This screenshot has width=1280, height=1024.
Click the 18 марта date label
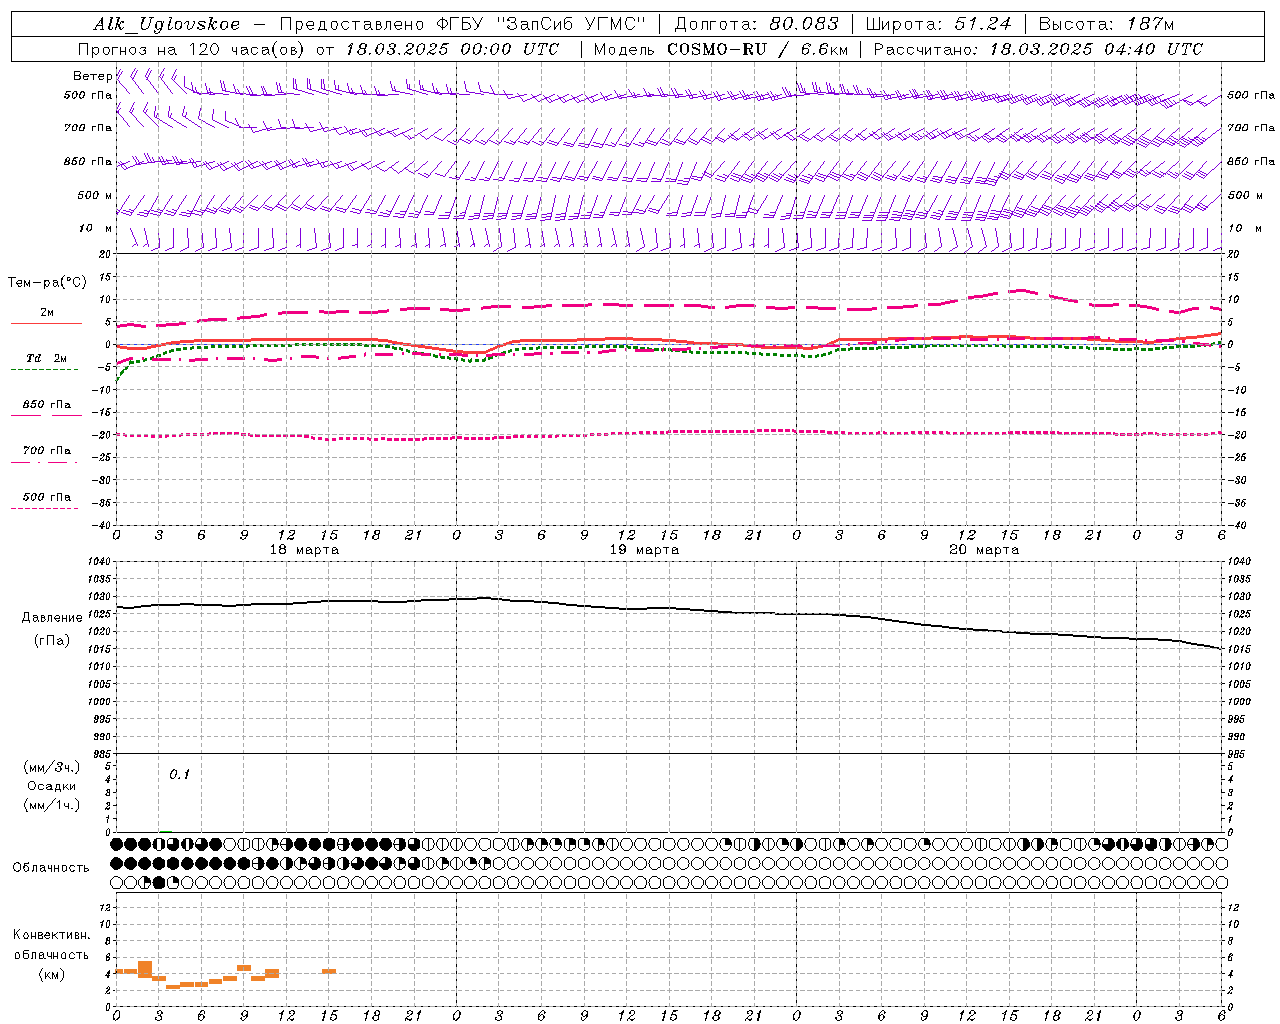click(304, 550)
